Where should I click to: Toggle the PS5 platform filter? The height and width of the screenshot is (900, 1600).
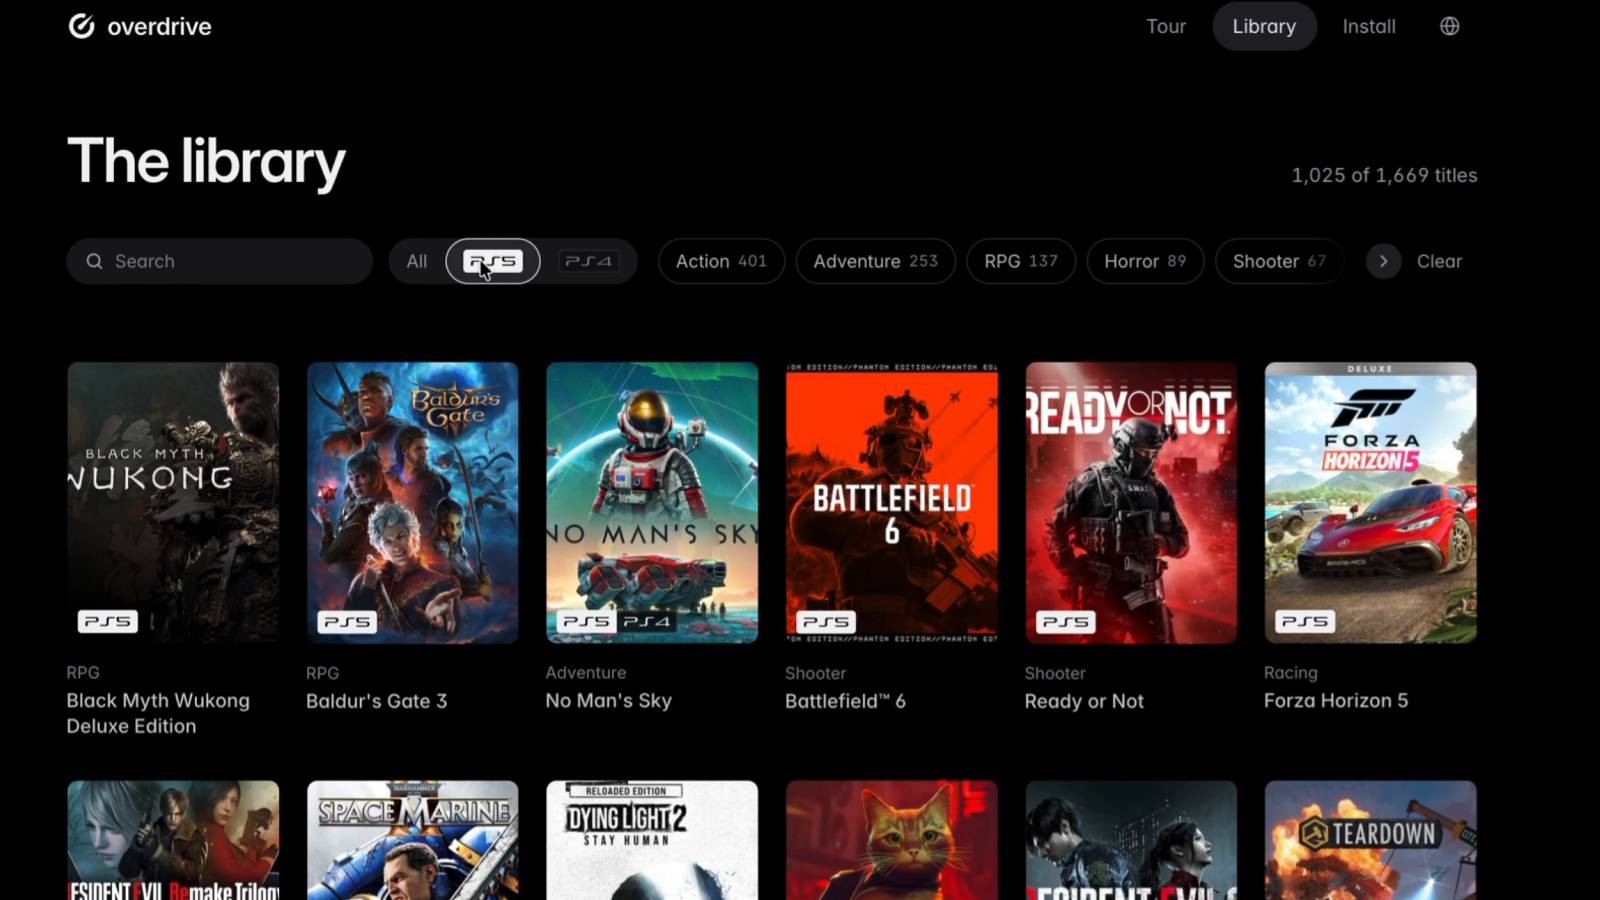click(493, 261)
